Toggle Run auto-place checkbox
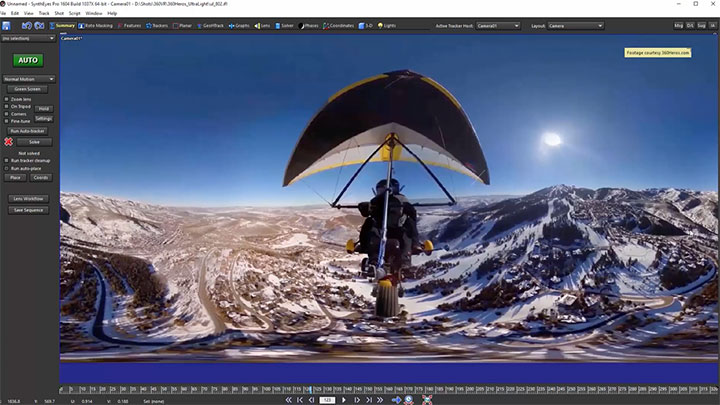Screen dimensions: 720x405 (x=6, y=169)
